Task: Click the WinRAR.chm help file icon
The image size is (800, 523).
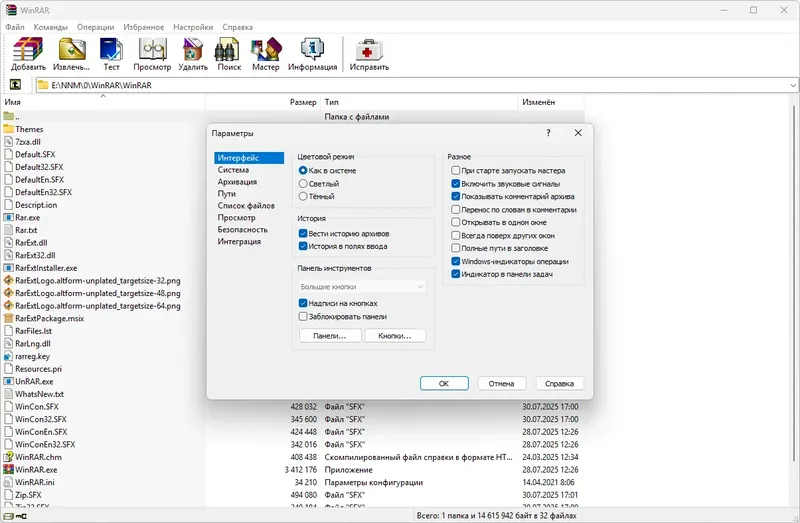Action: (x=8, y=457)
